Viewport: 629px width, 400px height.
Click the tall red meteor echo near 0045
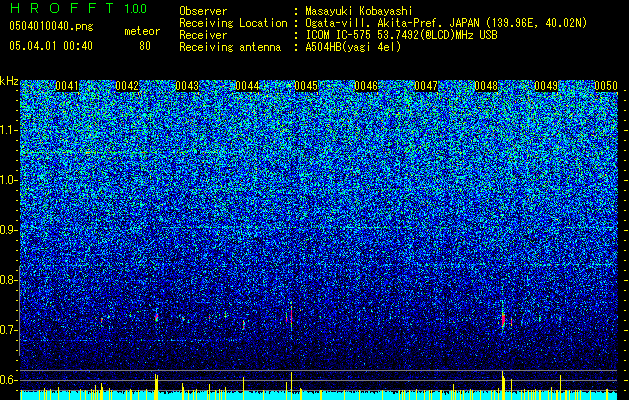(x=291, y=316)
